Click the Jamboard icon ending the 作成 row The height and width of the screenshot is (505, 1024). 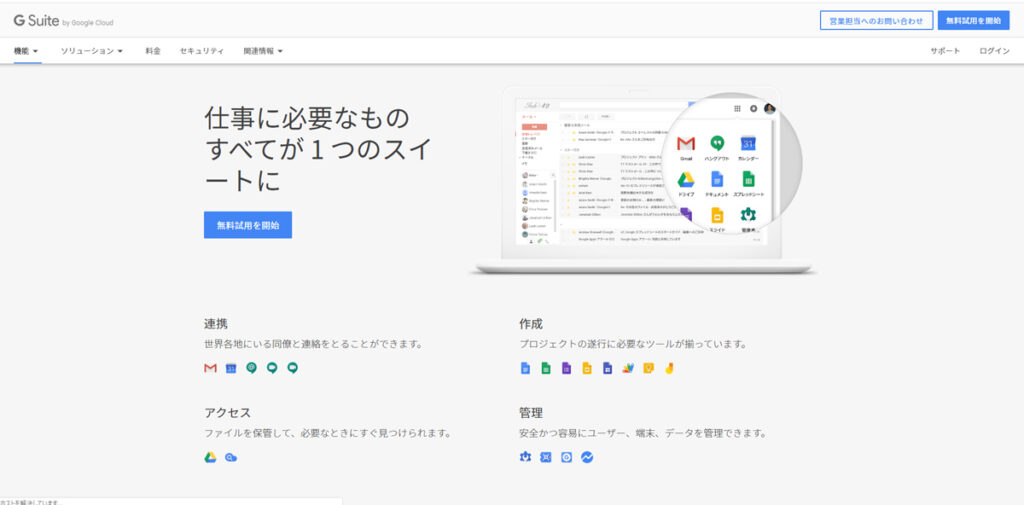(669, 368)
